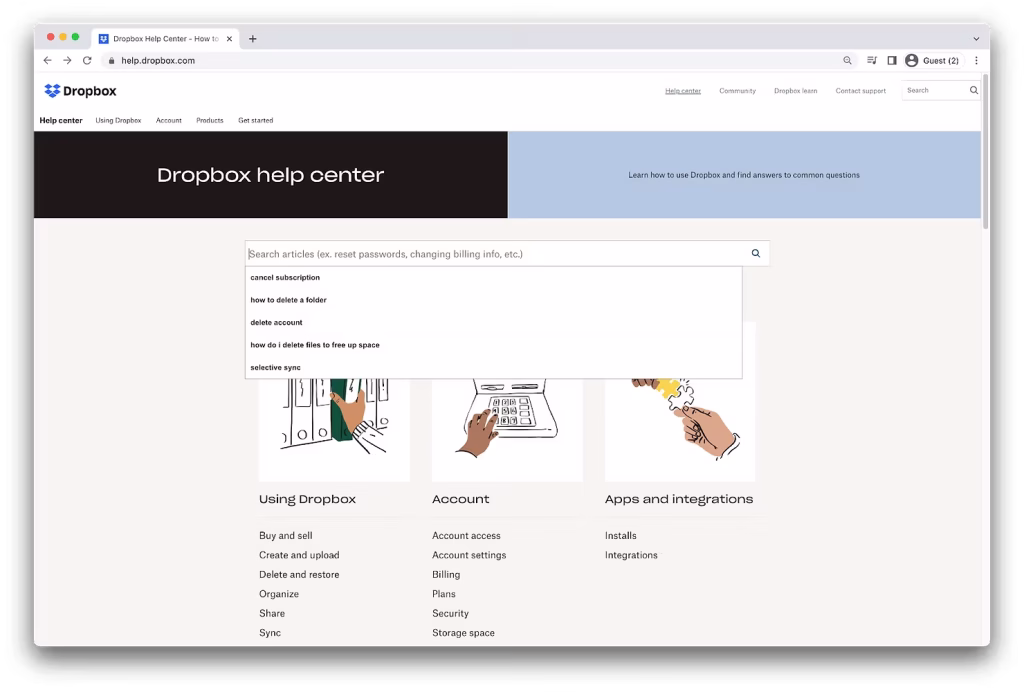The height and width of the screenshot is (692, 1024).
Task: Open the Using Dropbox navigation tab
Action: pos(118,120)
